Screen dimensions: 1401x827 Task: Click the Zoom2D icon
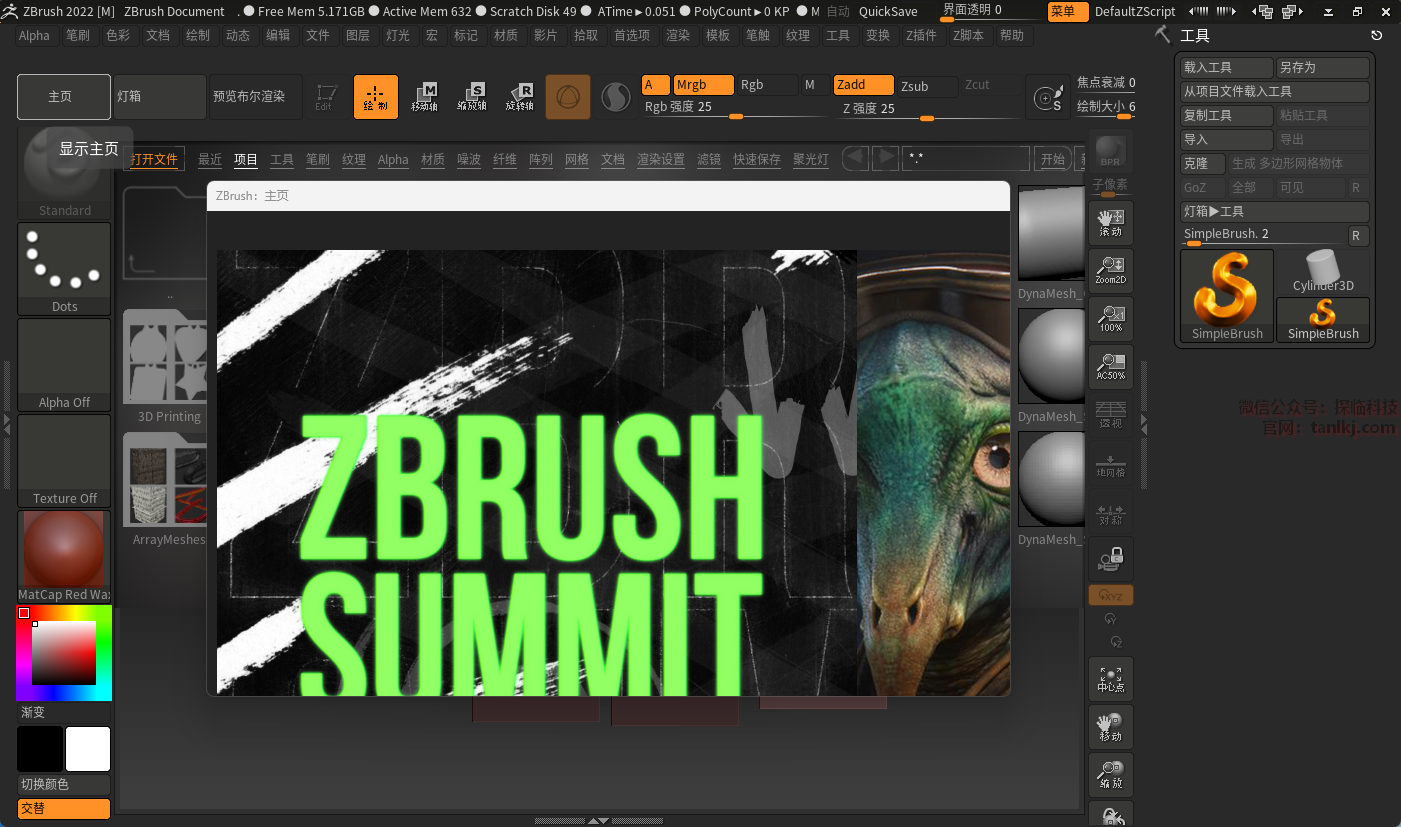pos(1110,271)
